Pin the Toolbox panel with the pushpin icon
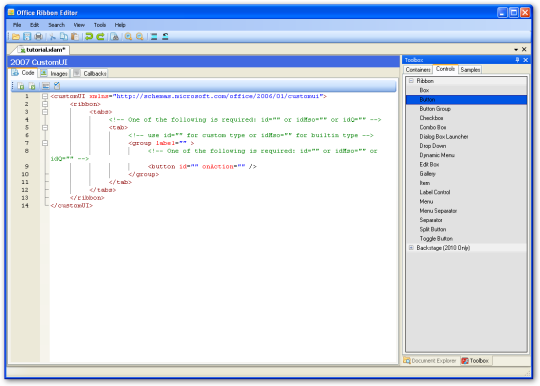 coord(517,60)
